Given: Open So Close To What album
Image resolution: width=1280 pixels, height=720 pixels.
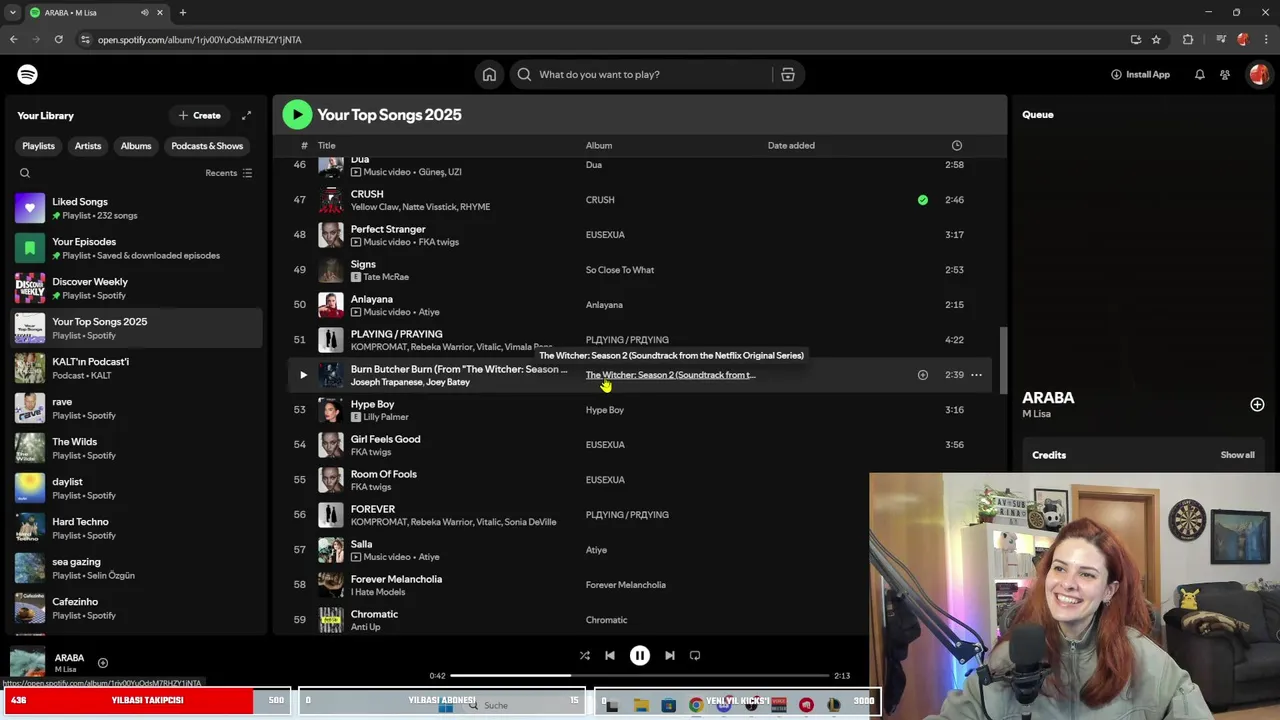Looking at the screenshot, I should tap(620, 270).
